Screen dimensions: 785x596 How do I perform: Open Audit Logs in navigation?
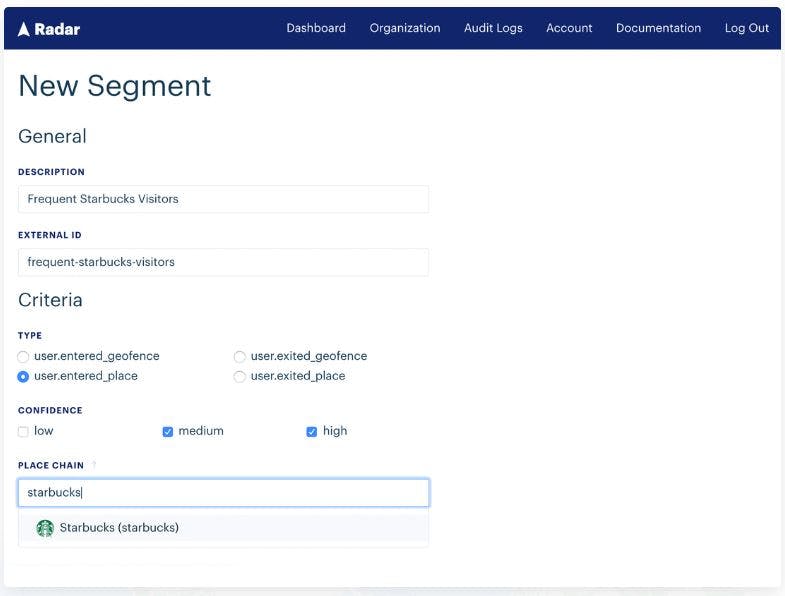tap(493, 28)
